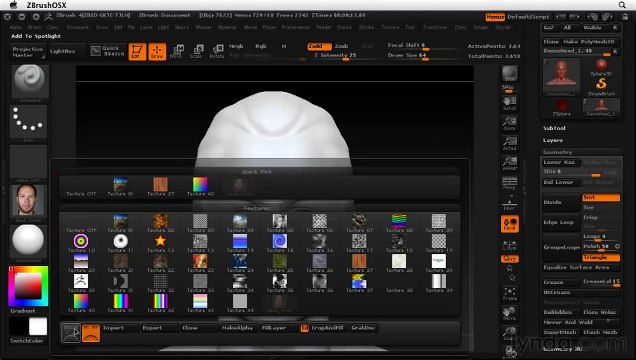Image resolution: width=636 pixels, height=360 pixels.
Task: Activate the Rotate transform button
Action: tap(217, 51)
